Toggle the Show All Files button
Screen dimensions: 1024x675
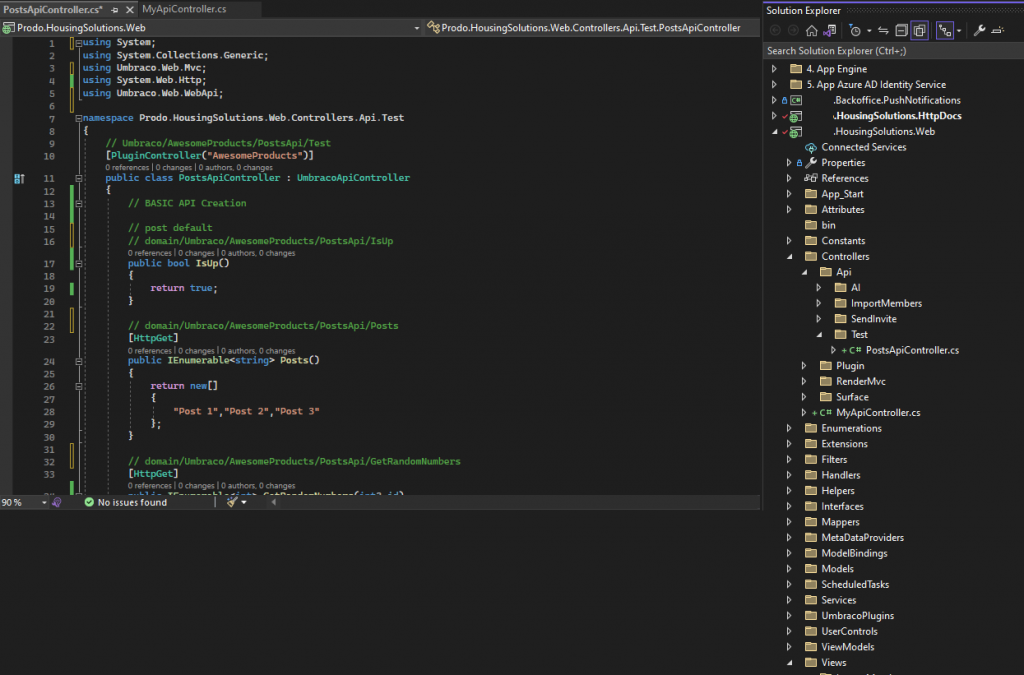click(920, 31)
